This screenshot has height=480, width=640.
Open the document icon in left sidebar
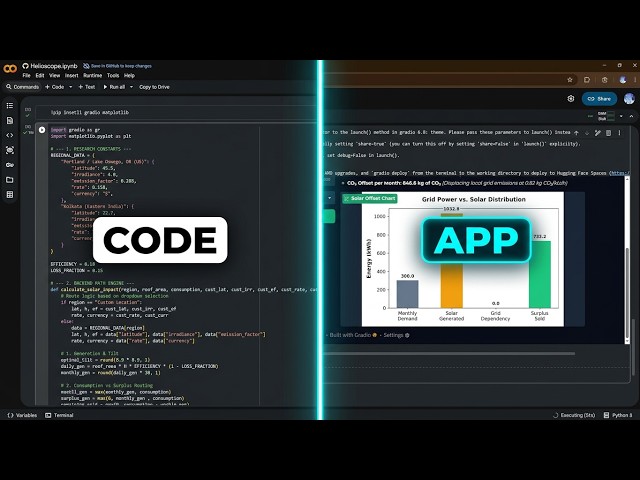(10, 120)
